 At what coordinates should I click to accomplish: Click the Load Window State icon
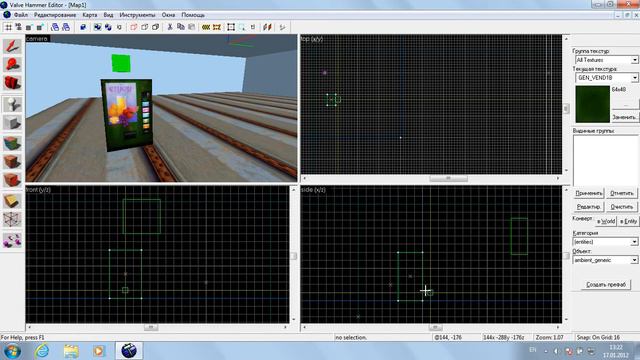click(x=55, y=27)
